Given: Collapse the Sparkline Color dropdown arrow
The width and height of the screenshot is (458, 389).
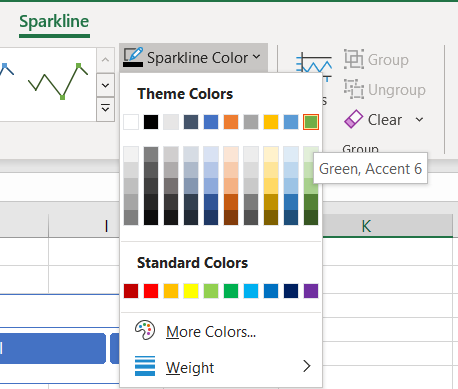Looking at the screenshot, I should click(x=256, y=57).
